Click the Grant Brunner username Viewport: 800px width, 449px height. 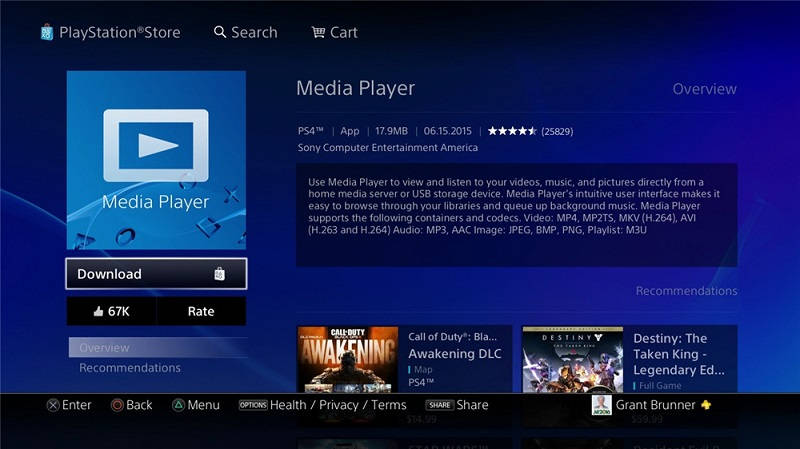point(655,405)
